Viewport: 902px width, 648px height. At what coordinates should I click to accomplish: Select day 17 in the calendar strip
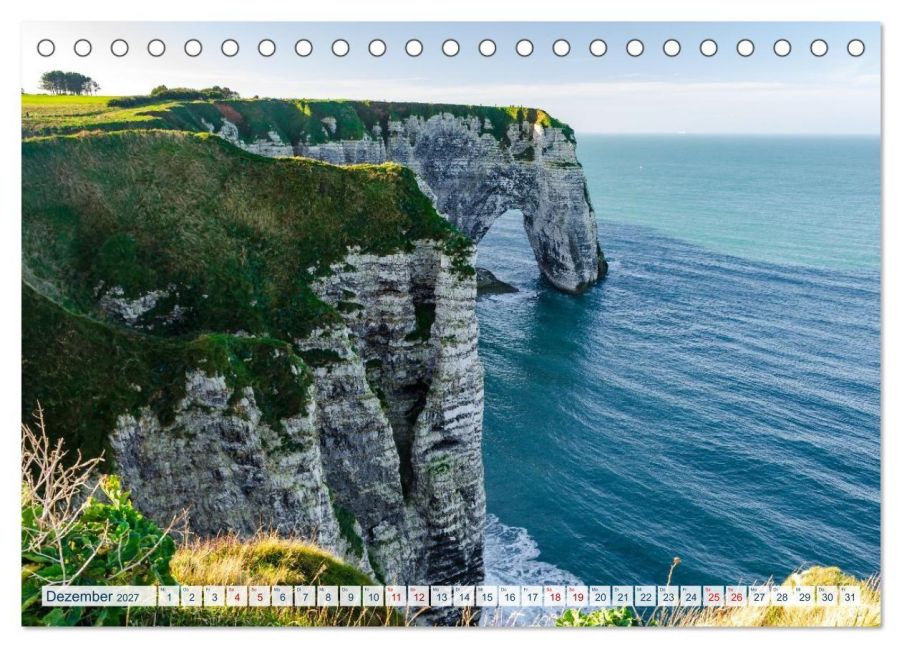tap(532, 597)
